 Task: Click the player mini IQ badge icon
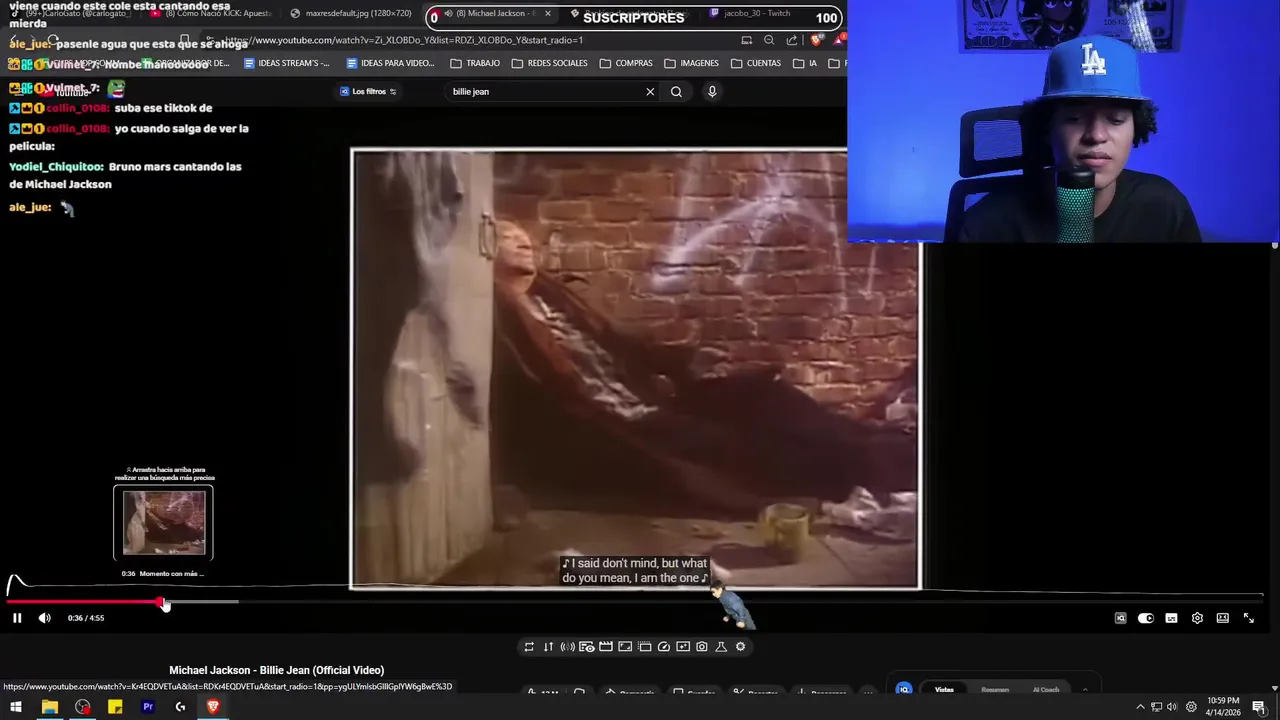point(1120,618)
